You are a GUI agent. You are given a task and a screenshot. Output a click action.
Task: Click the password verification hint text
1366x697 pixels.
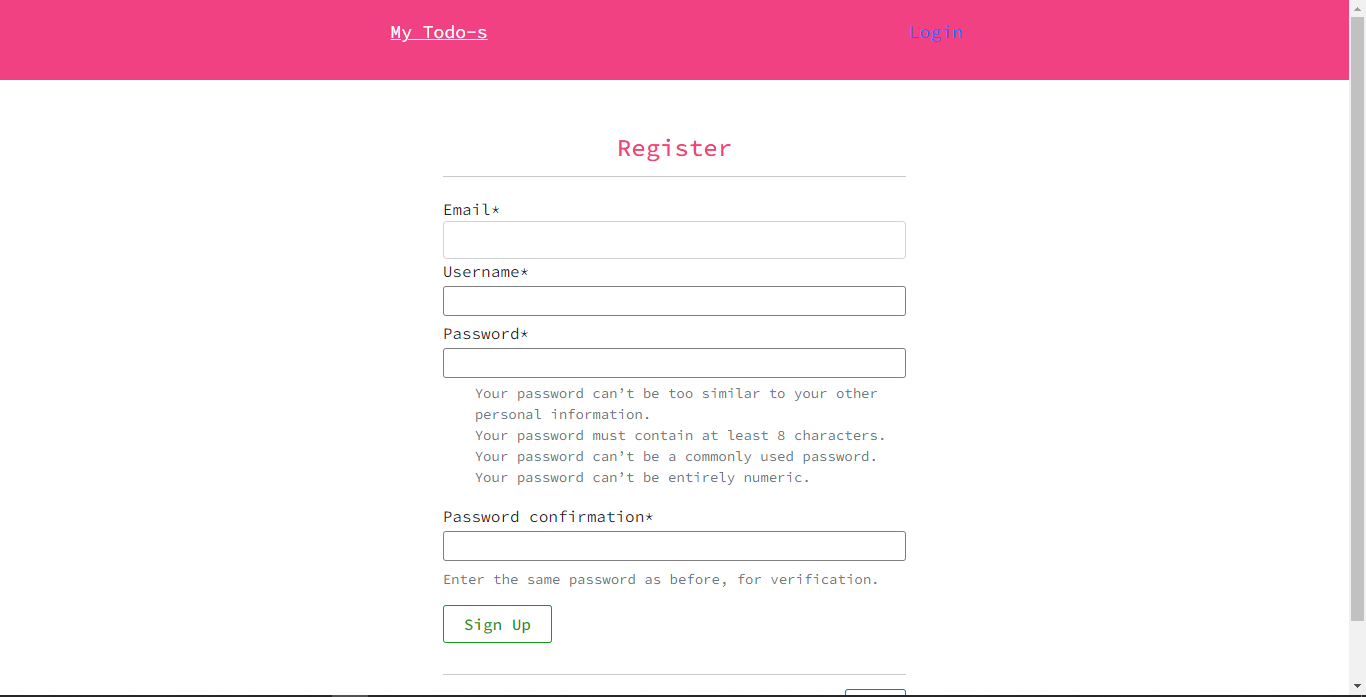point(660,579)
